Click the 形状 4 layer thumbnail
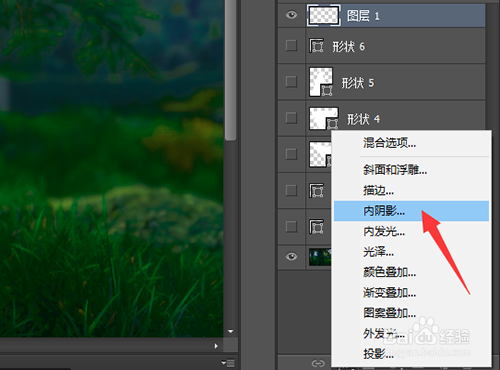The width and height of the screenshot is (500, 370). 324,118
